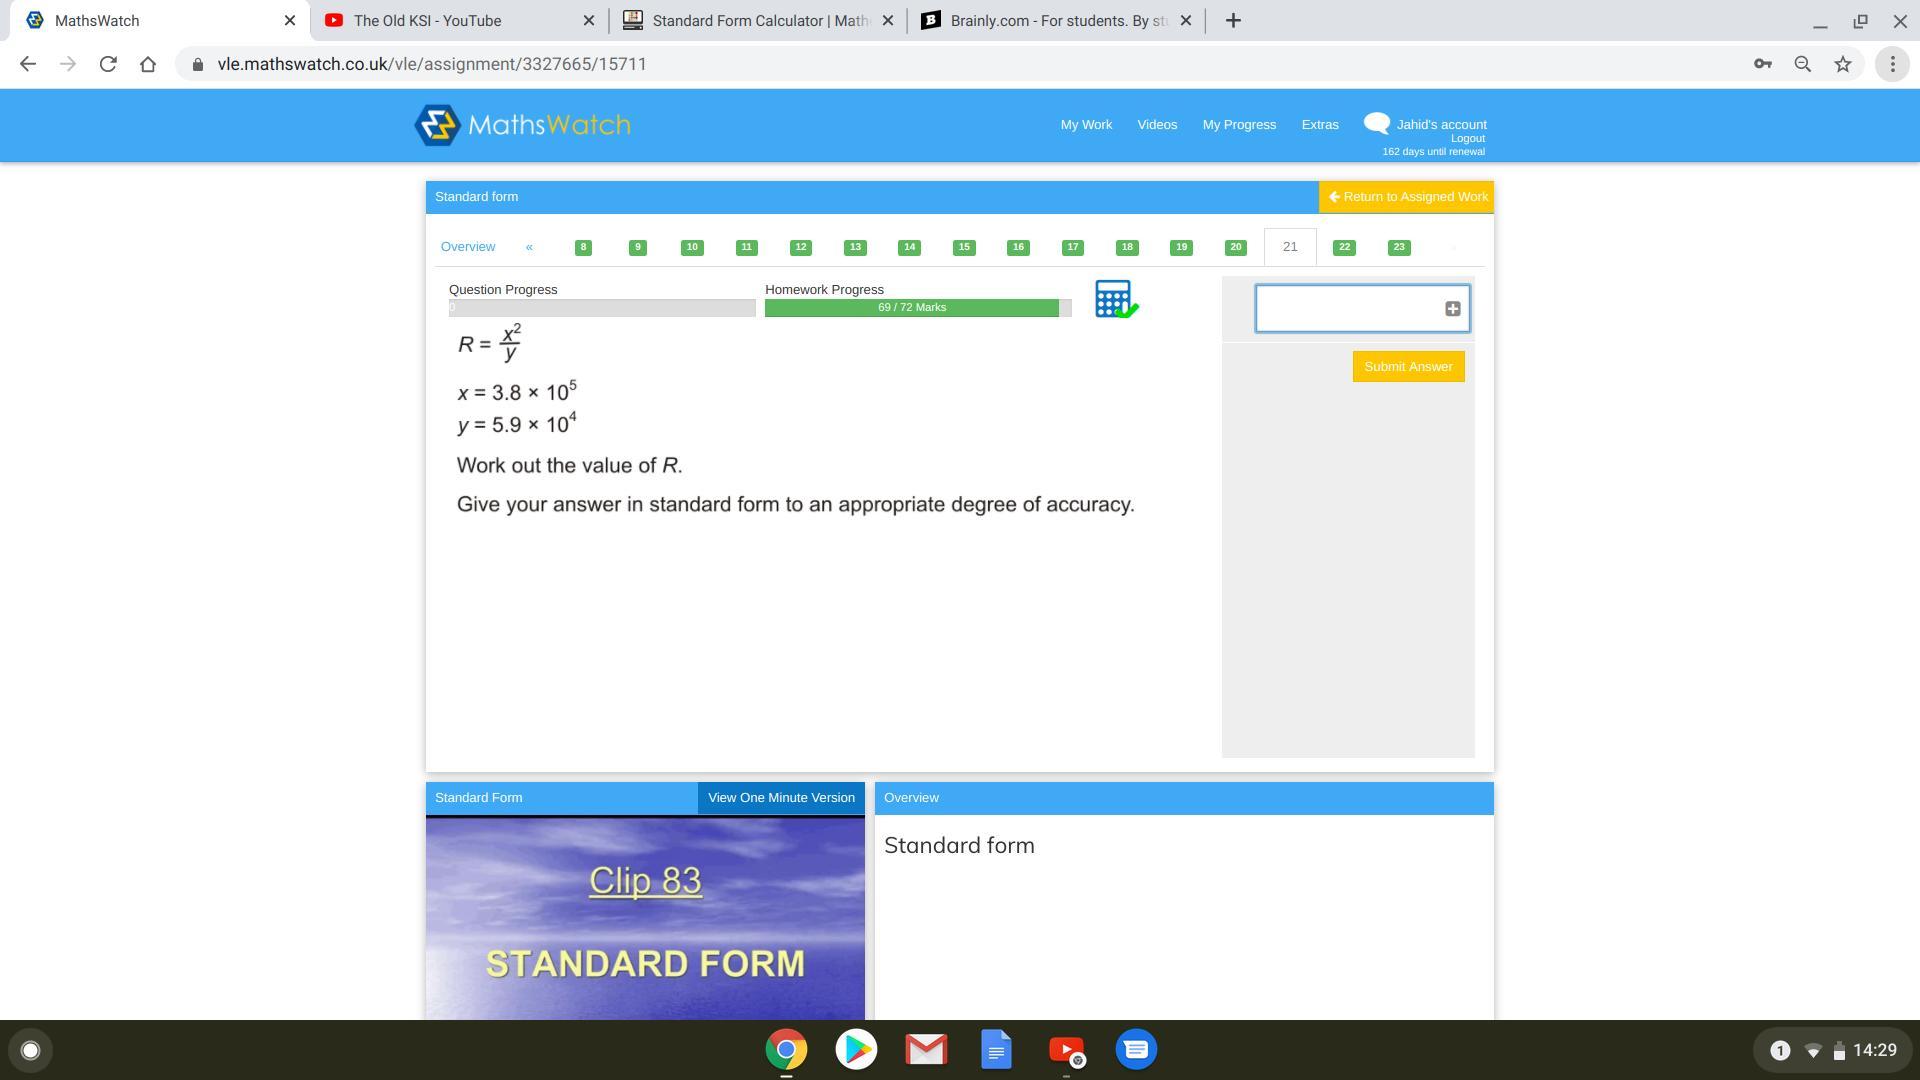Open My Progress menu item
This screenshot has height=1080, width=1920.
(x=1238, y=125)
